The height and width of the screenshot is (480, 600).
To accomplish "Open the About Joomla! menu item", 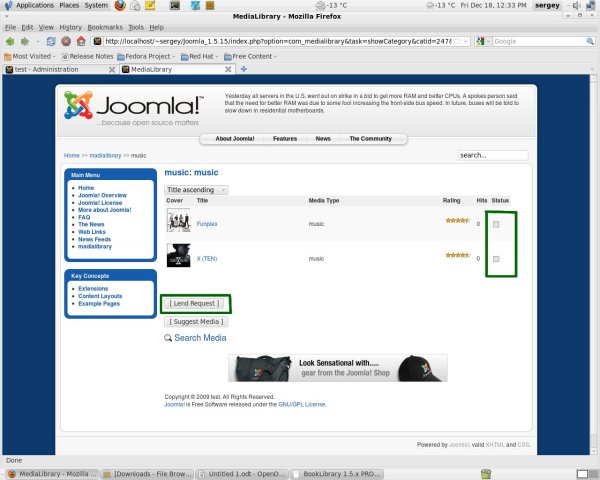I will [x=235, y=139].
